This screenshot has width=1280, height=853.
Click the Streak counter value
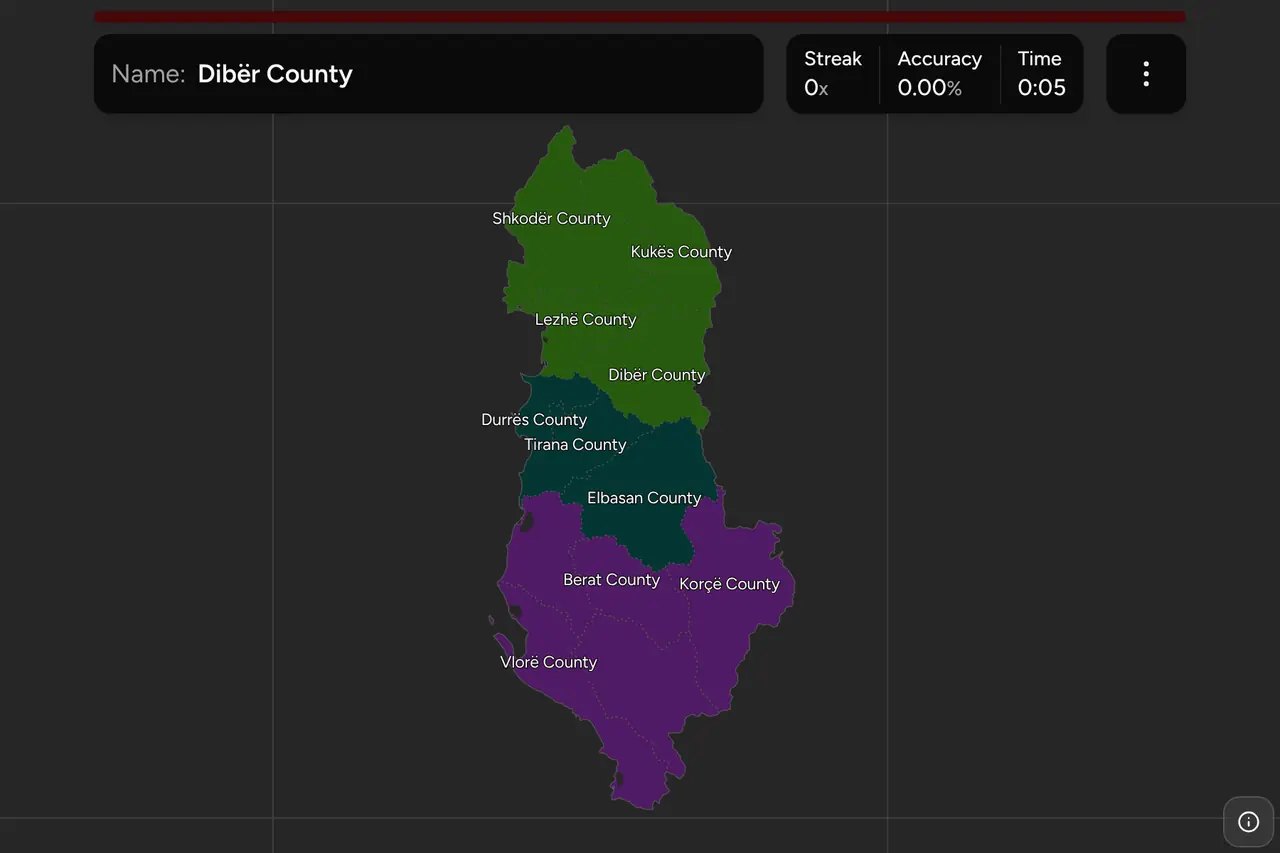816,88
